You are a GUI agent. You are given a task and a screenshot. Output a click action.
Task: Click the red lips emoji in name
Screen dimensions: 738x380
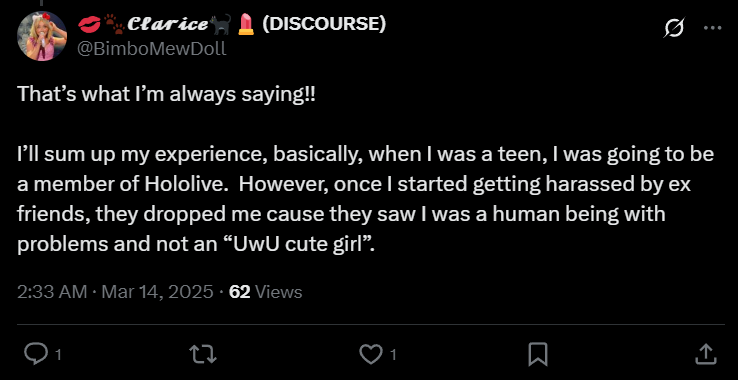click(89, 24)
